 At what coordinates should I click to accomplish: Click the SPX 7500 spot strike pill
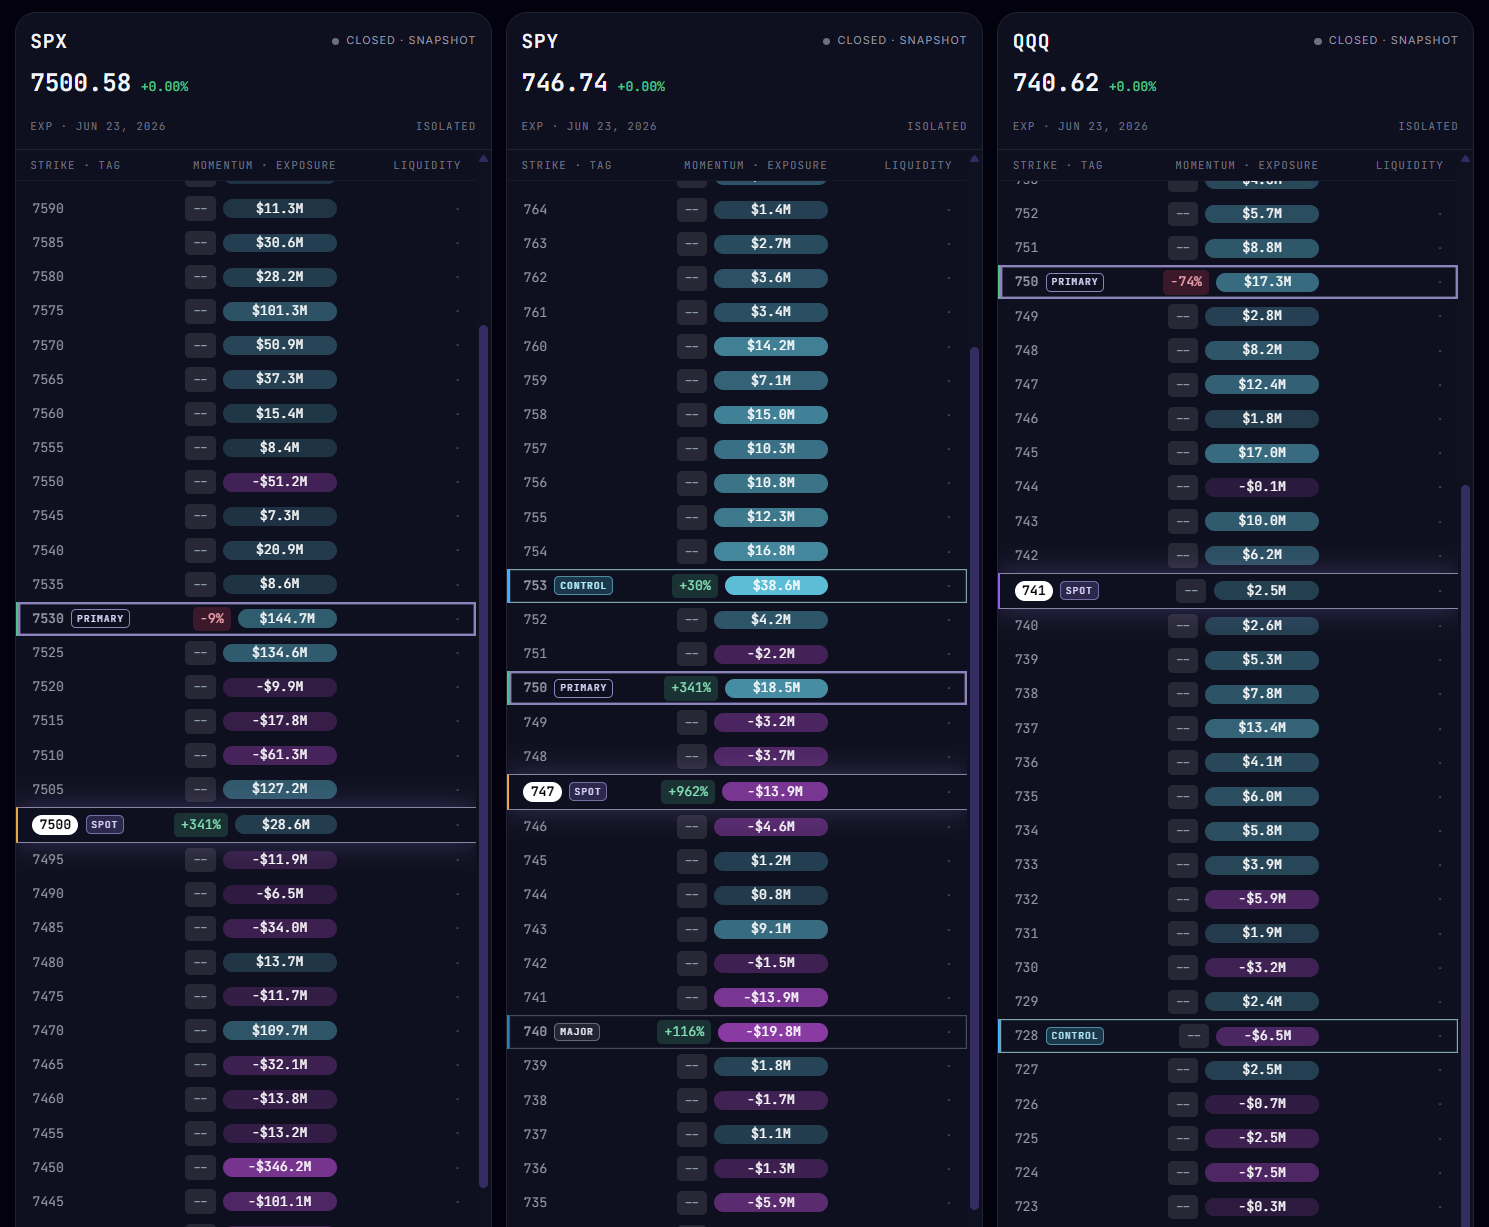point(55,825)
